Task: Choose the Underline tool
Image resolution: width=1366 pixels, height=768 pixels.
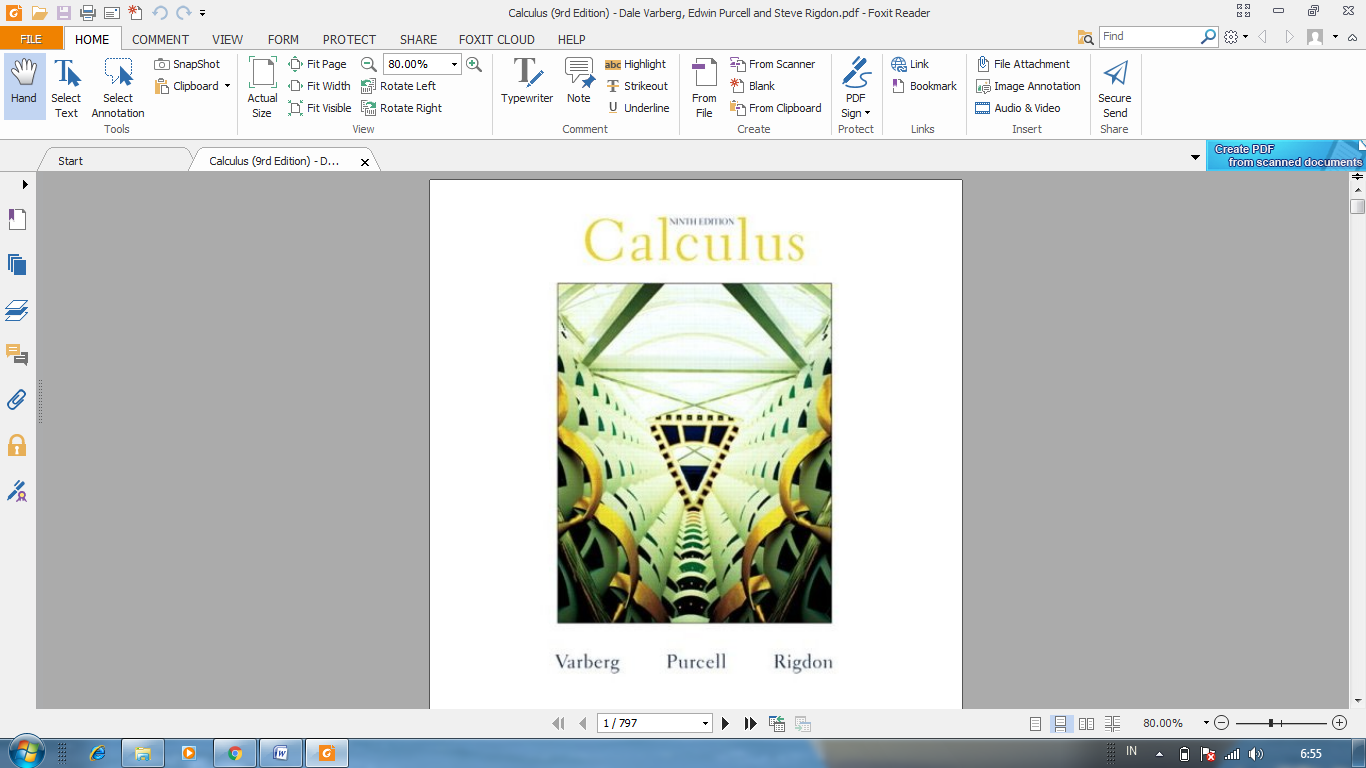Action: tap(638, 108)
